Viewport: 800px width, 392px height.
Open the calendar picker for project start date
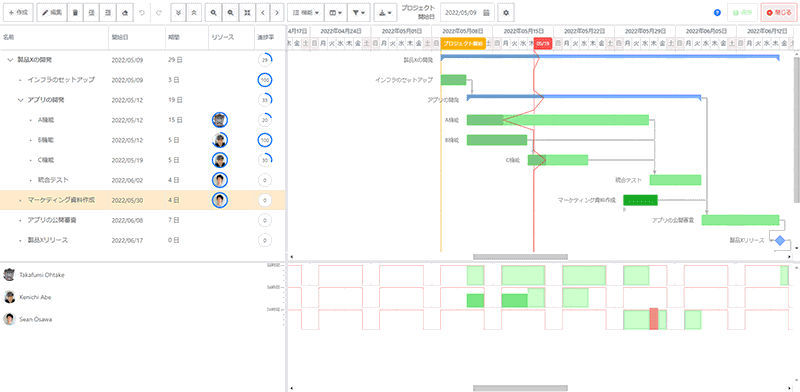coord(486,12)
